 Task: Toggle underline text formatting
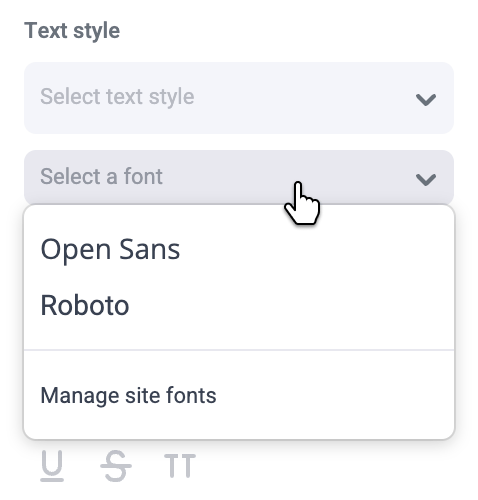click(x=52, y=466)
